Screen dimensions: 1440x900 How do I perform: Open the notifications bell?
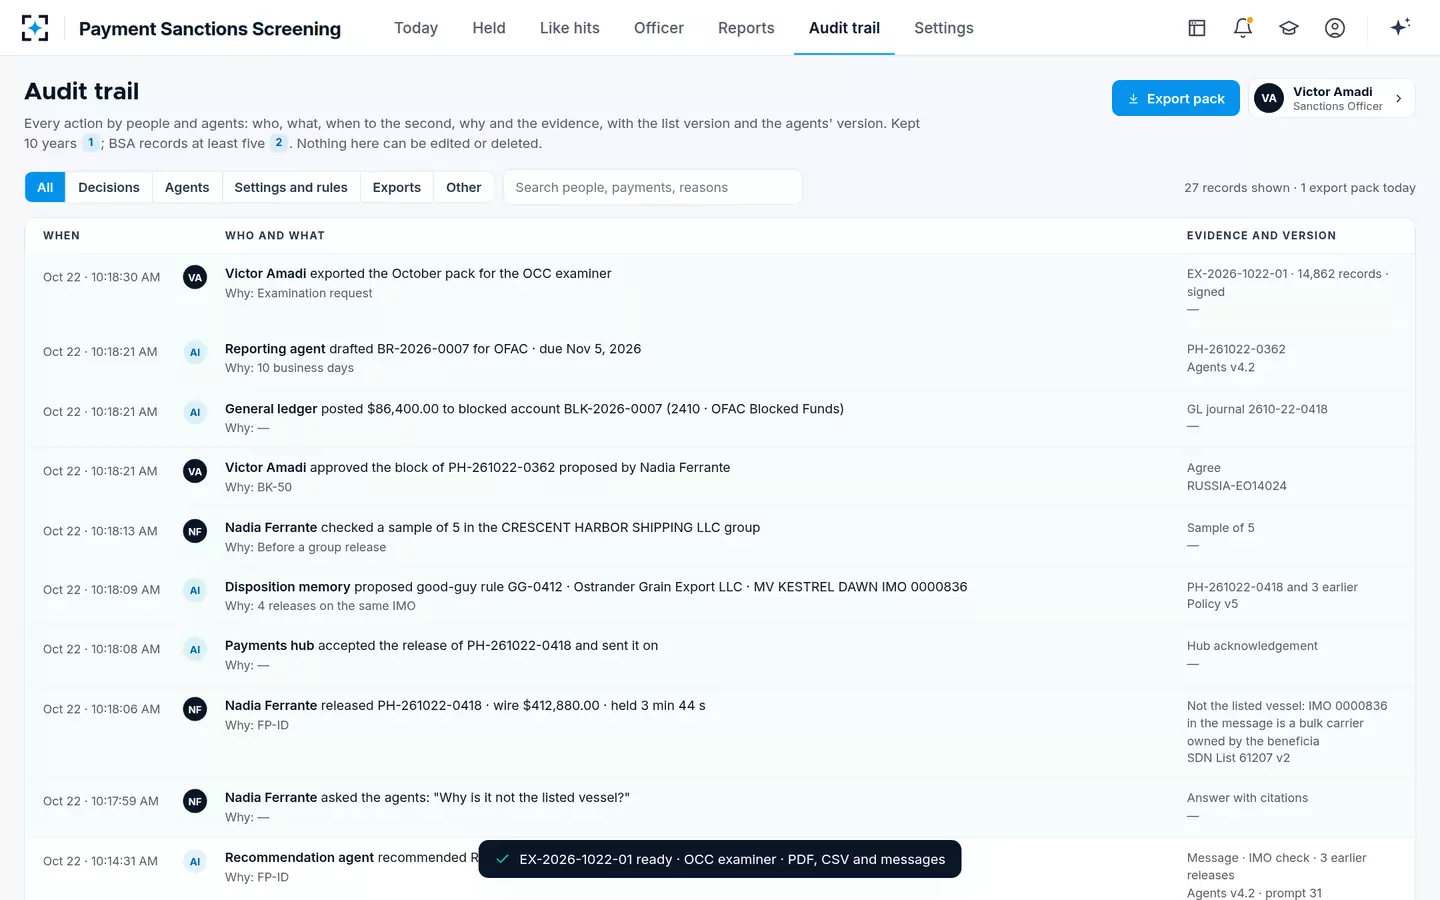point(1243,28)
